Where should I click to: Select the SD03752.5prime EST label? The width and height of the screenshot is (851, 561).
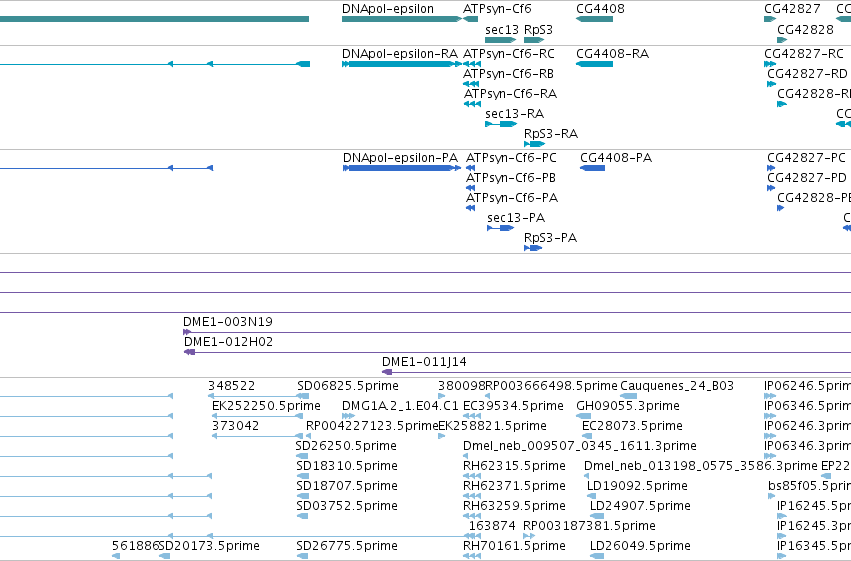[347, 506]
